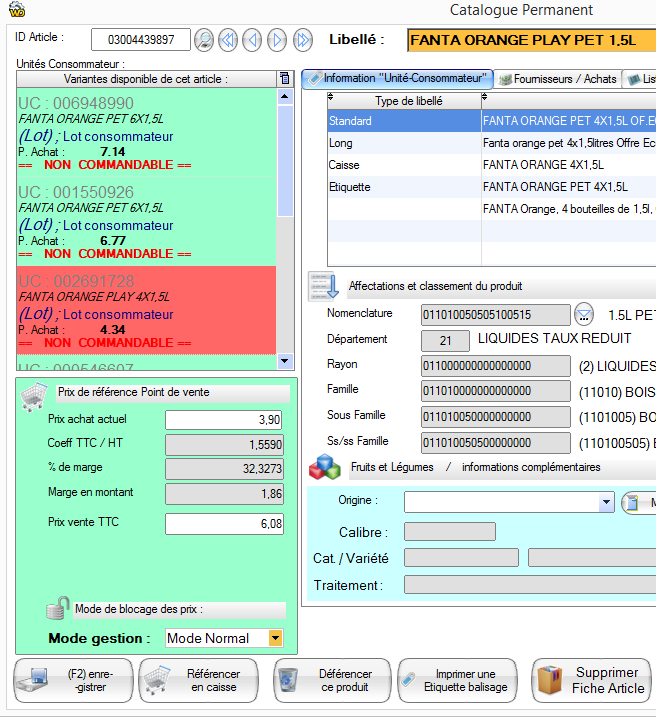Click the article search magnifier icon

[204, 40]
